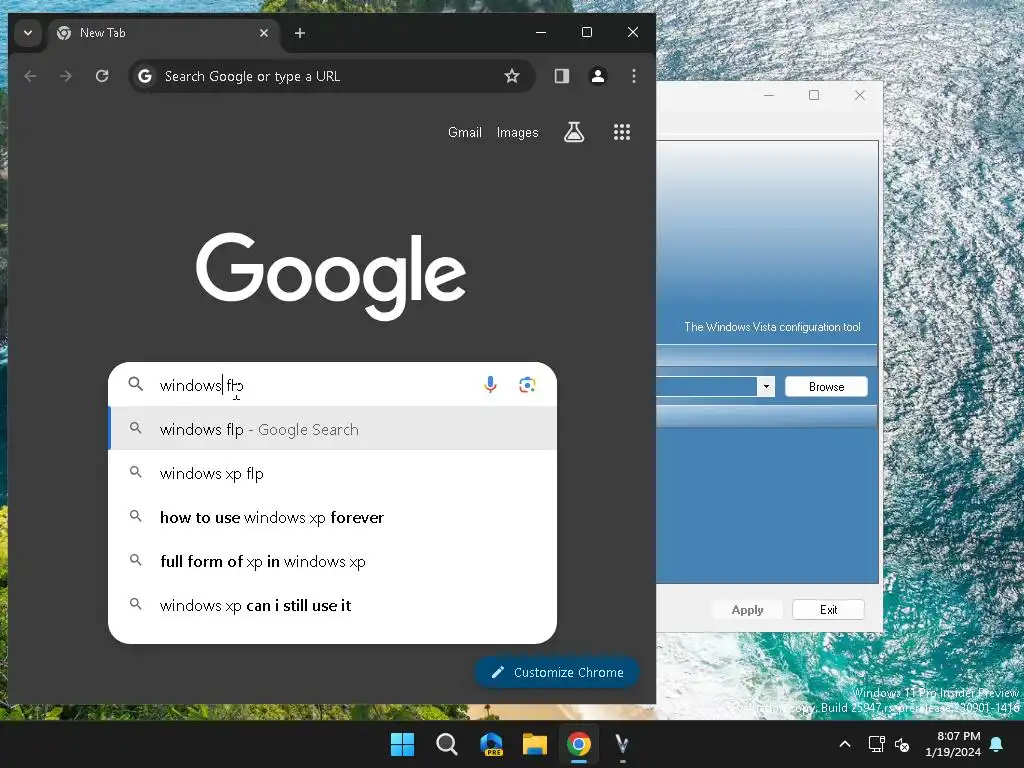Select the windows flp - Google Search suggestion

(x=332, y=429)
